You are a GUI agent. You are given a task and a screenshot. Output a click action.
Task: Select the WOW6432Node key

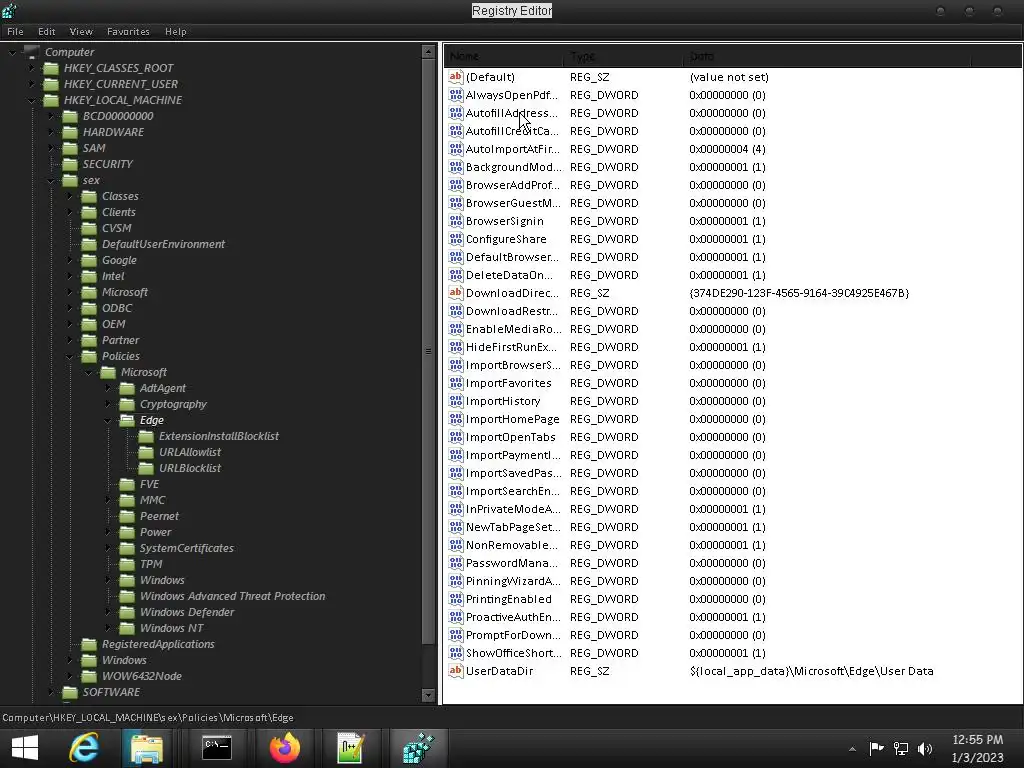click(x=141, y=676)
